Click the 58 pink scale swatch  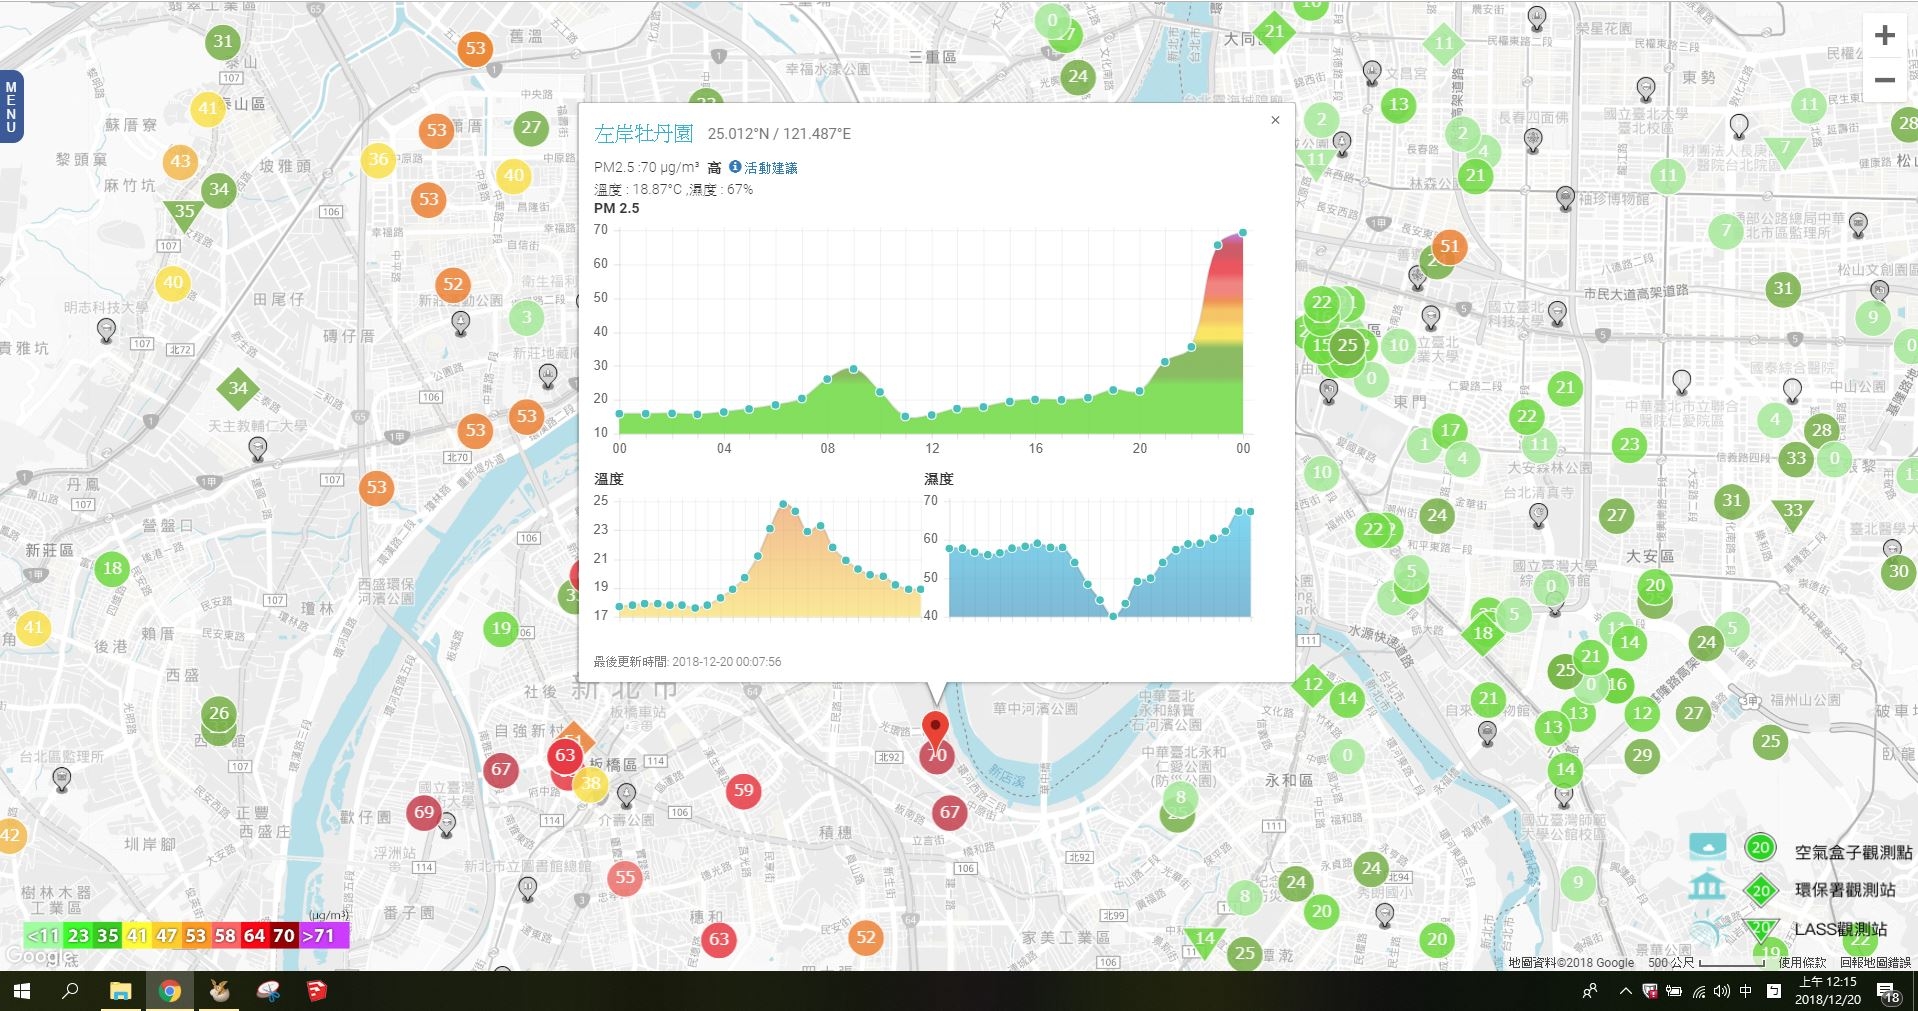pyautogui.click(x=225, y=936)
